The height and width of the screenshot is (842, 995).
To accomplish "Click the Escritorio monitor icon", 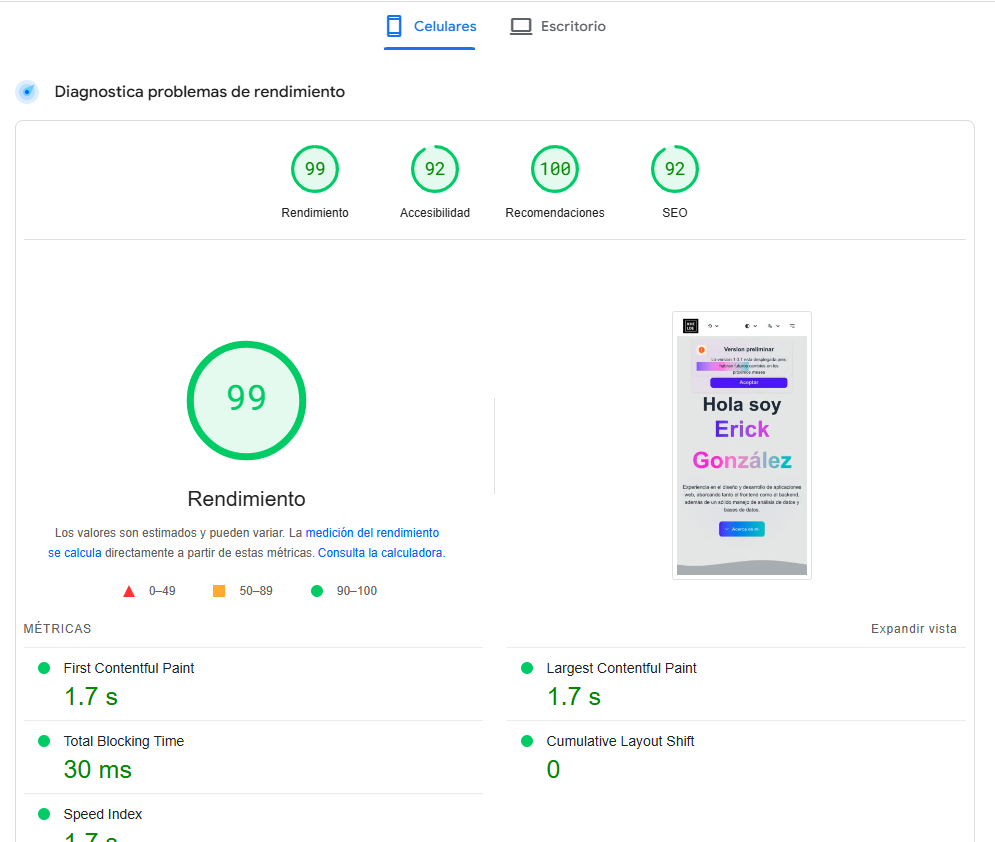I will click(521, 25).
